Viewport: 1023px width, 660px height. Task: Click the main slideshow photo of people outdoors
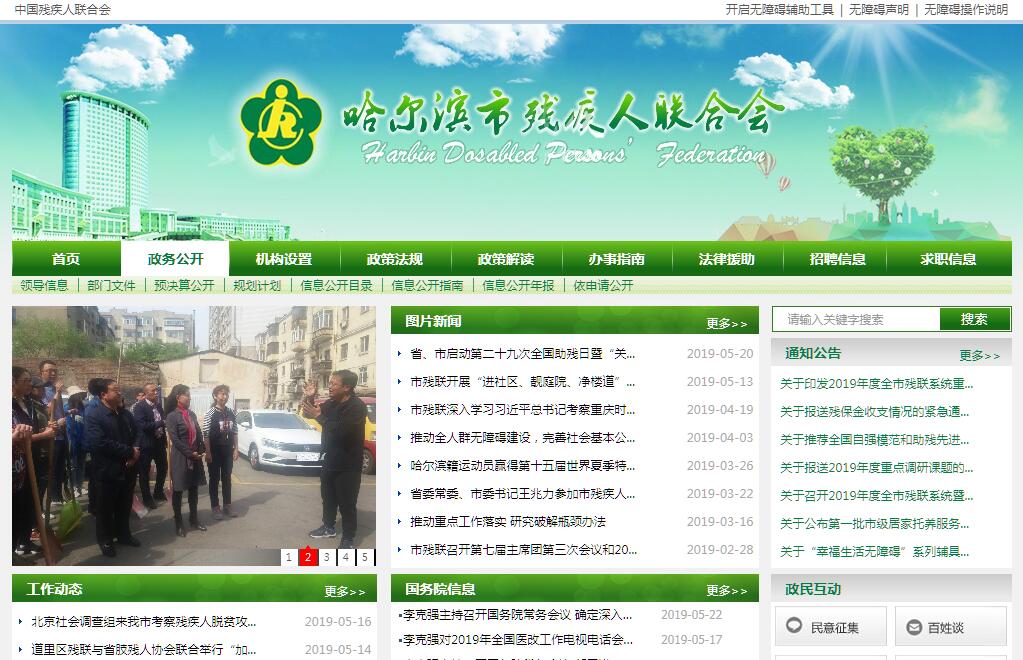point(194,430)
